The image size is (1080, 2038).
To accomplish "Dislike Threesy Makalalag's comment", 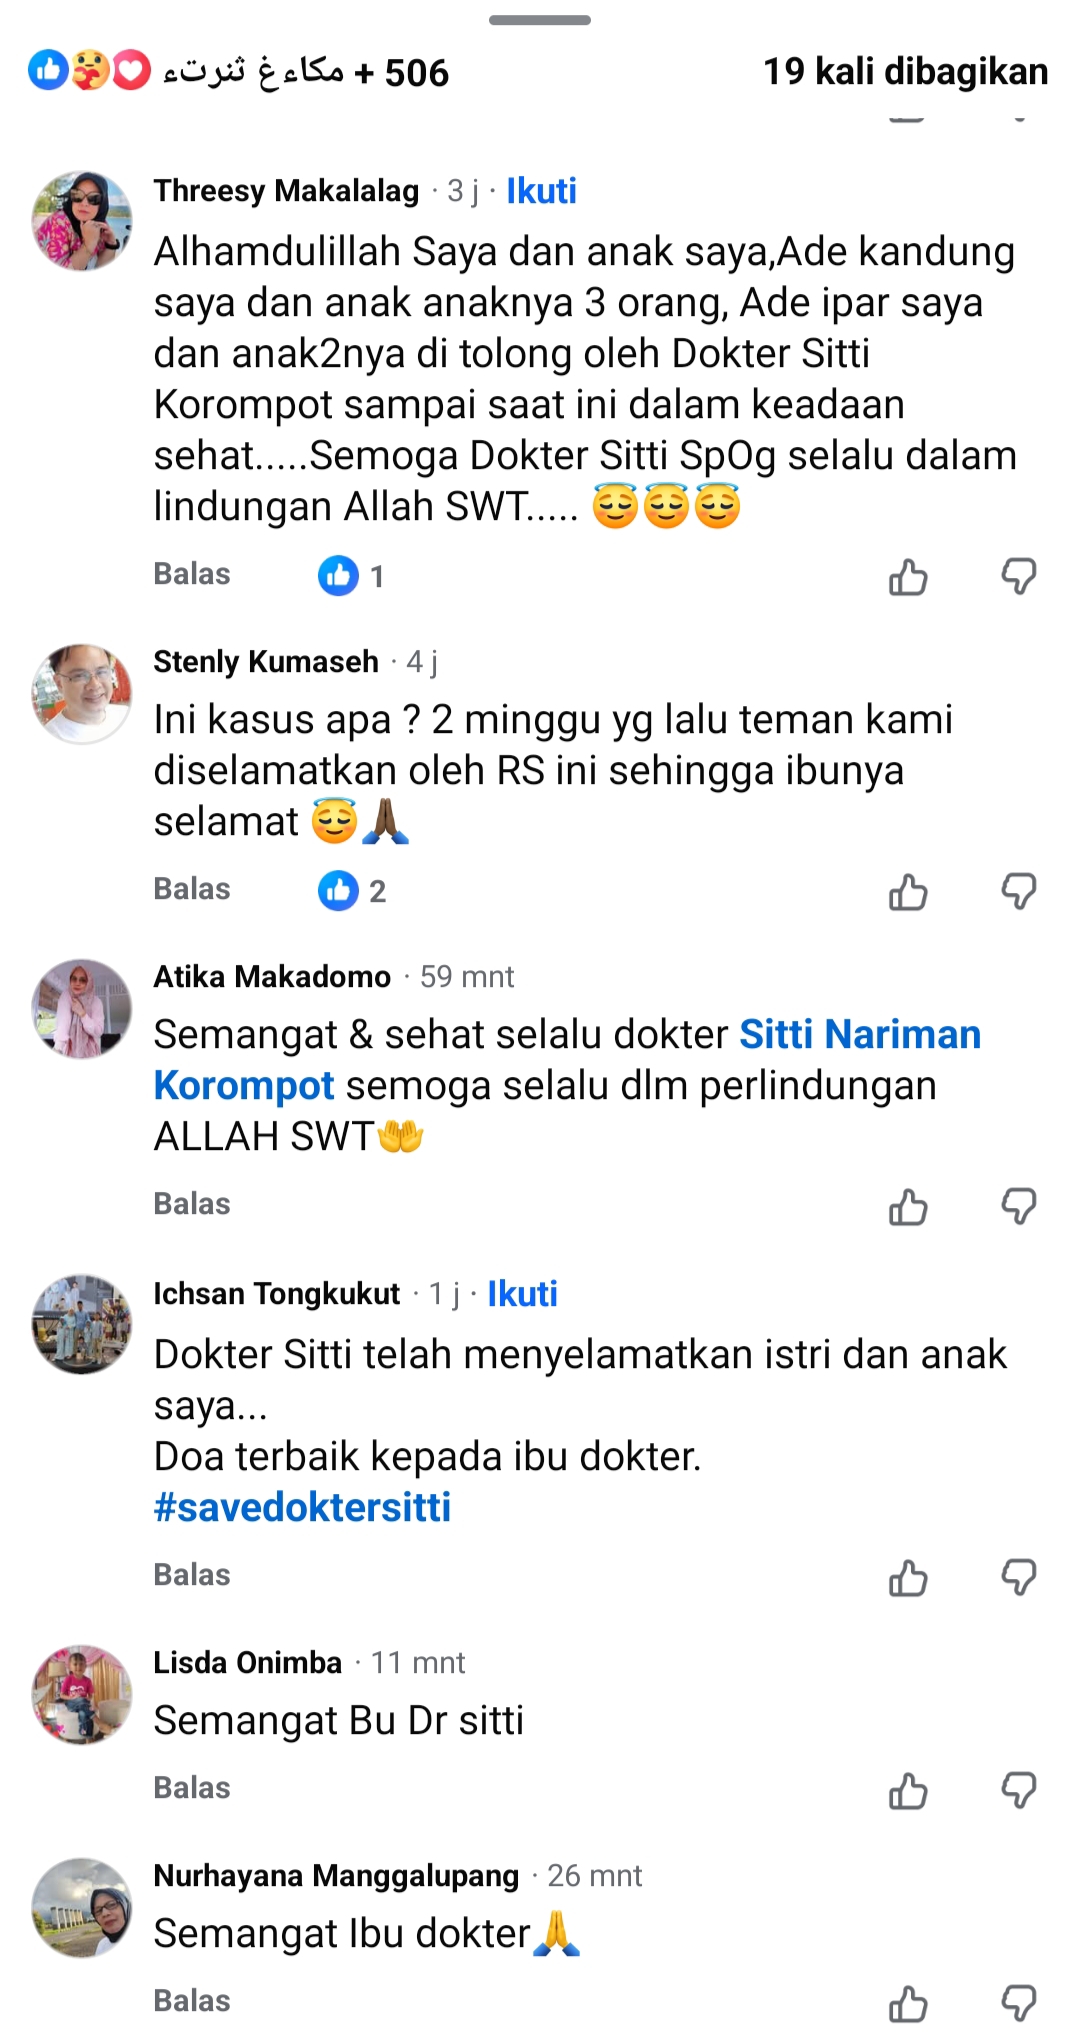I will click(x=1019, y=577).
